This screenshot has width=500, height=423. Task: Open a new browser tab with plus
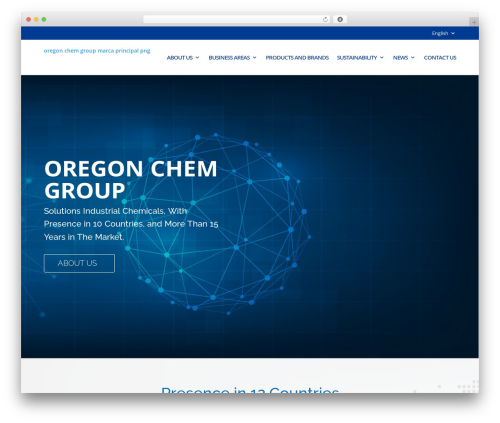click(474, 22)
